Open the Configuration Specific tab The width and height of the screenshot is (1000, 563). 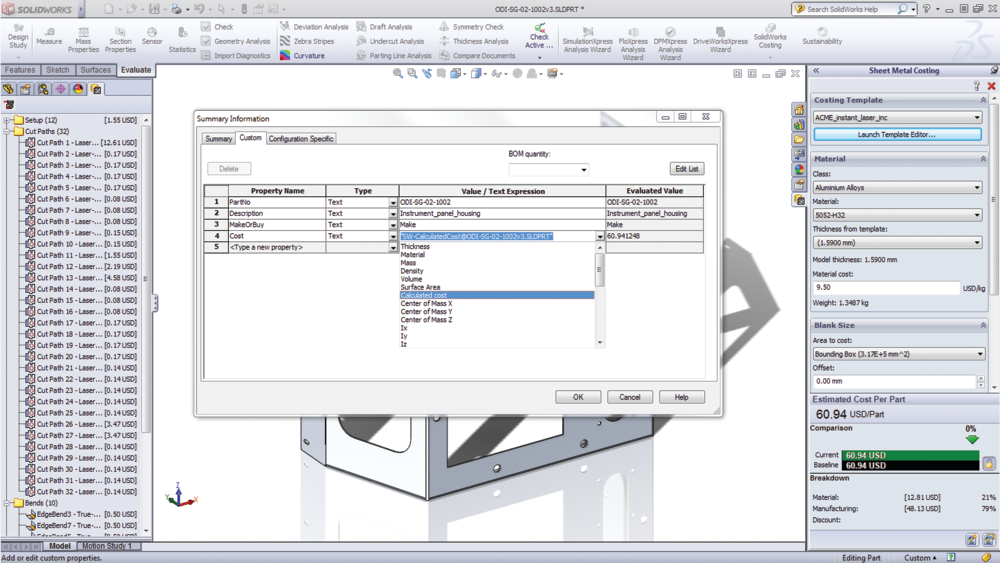(x=301, y=139)
